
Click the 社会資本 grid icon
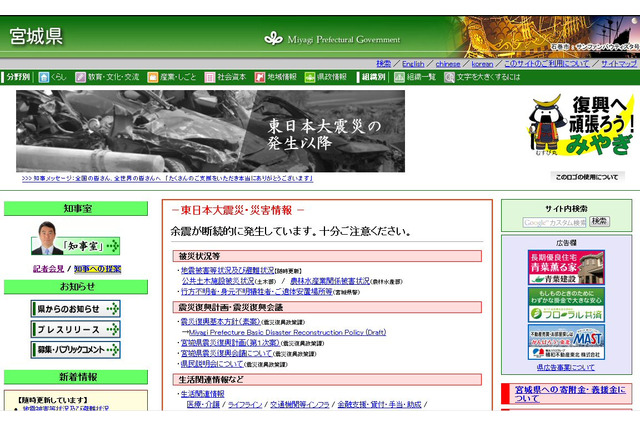point(210,77)
